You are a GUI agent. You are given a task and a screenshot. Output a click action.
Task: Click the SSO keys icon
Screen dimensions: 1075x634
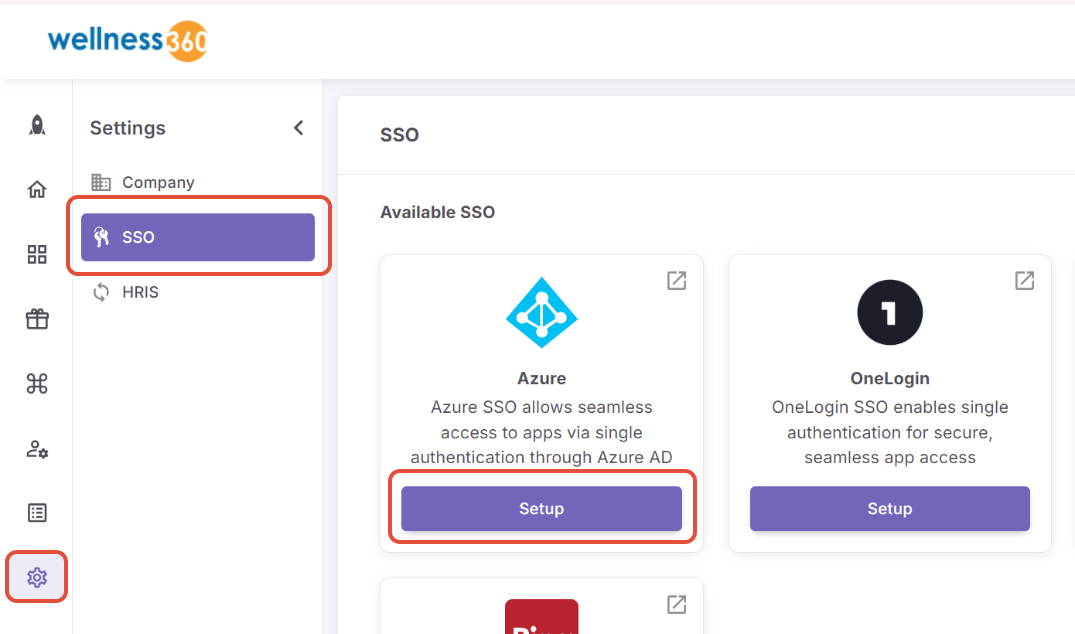pos(101,237)
